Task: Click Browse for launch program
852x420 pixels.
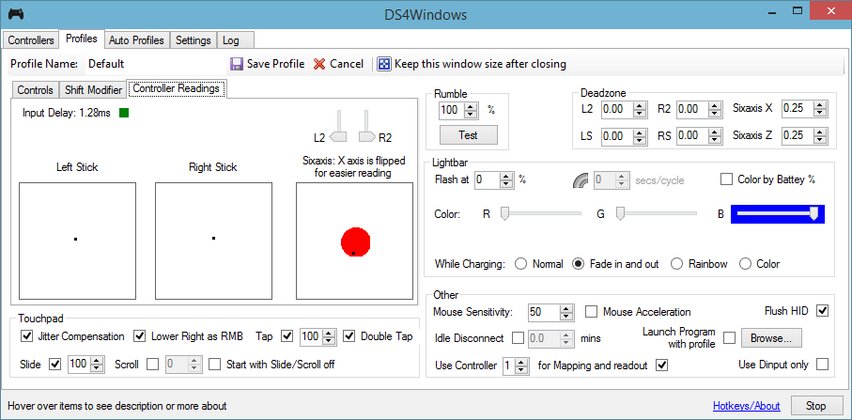Action: pyautogui.click(x=771, y=338)
